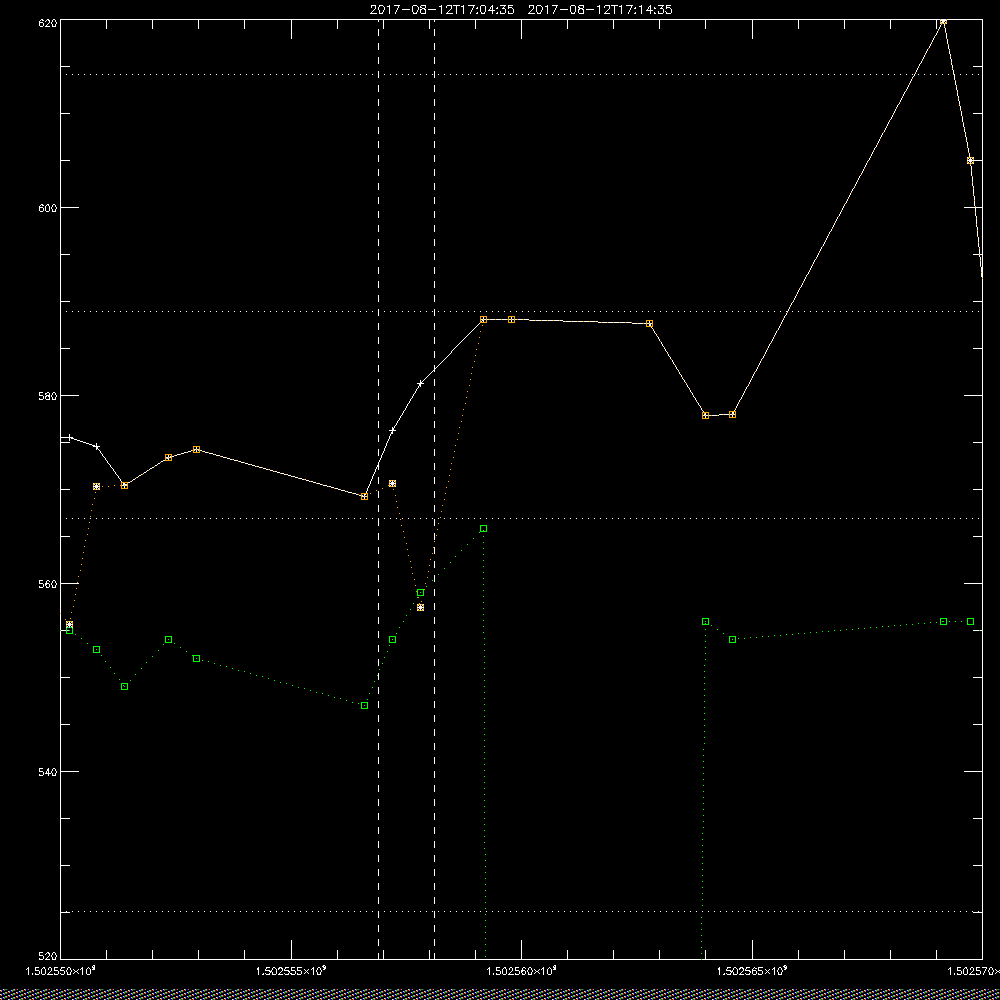Select the highest green square marker near 566

pos(483,529)
